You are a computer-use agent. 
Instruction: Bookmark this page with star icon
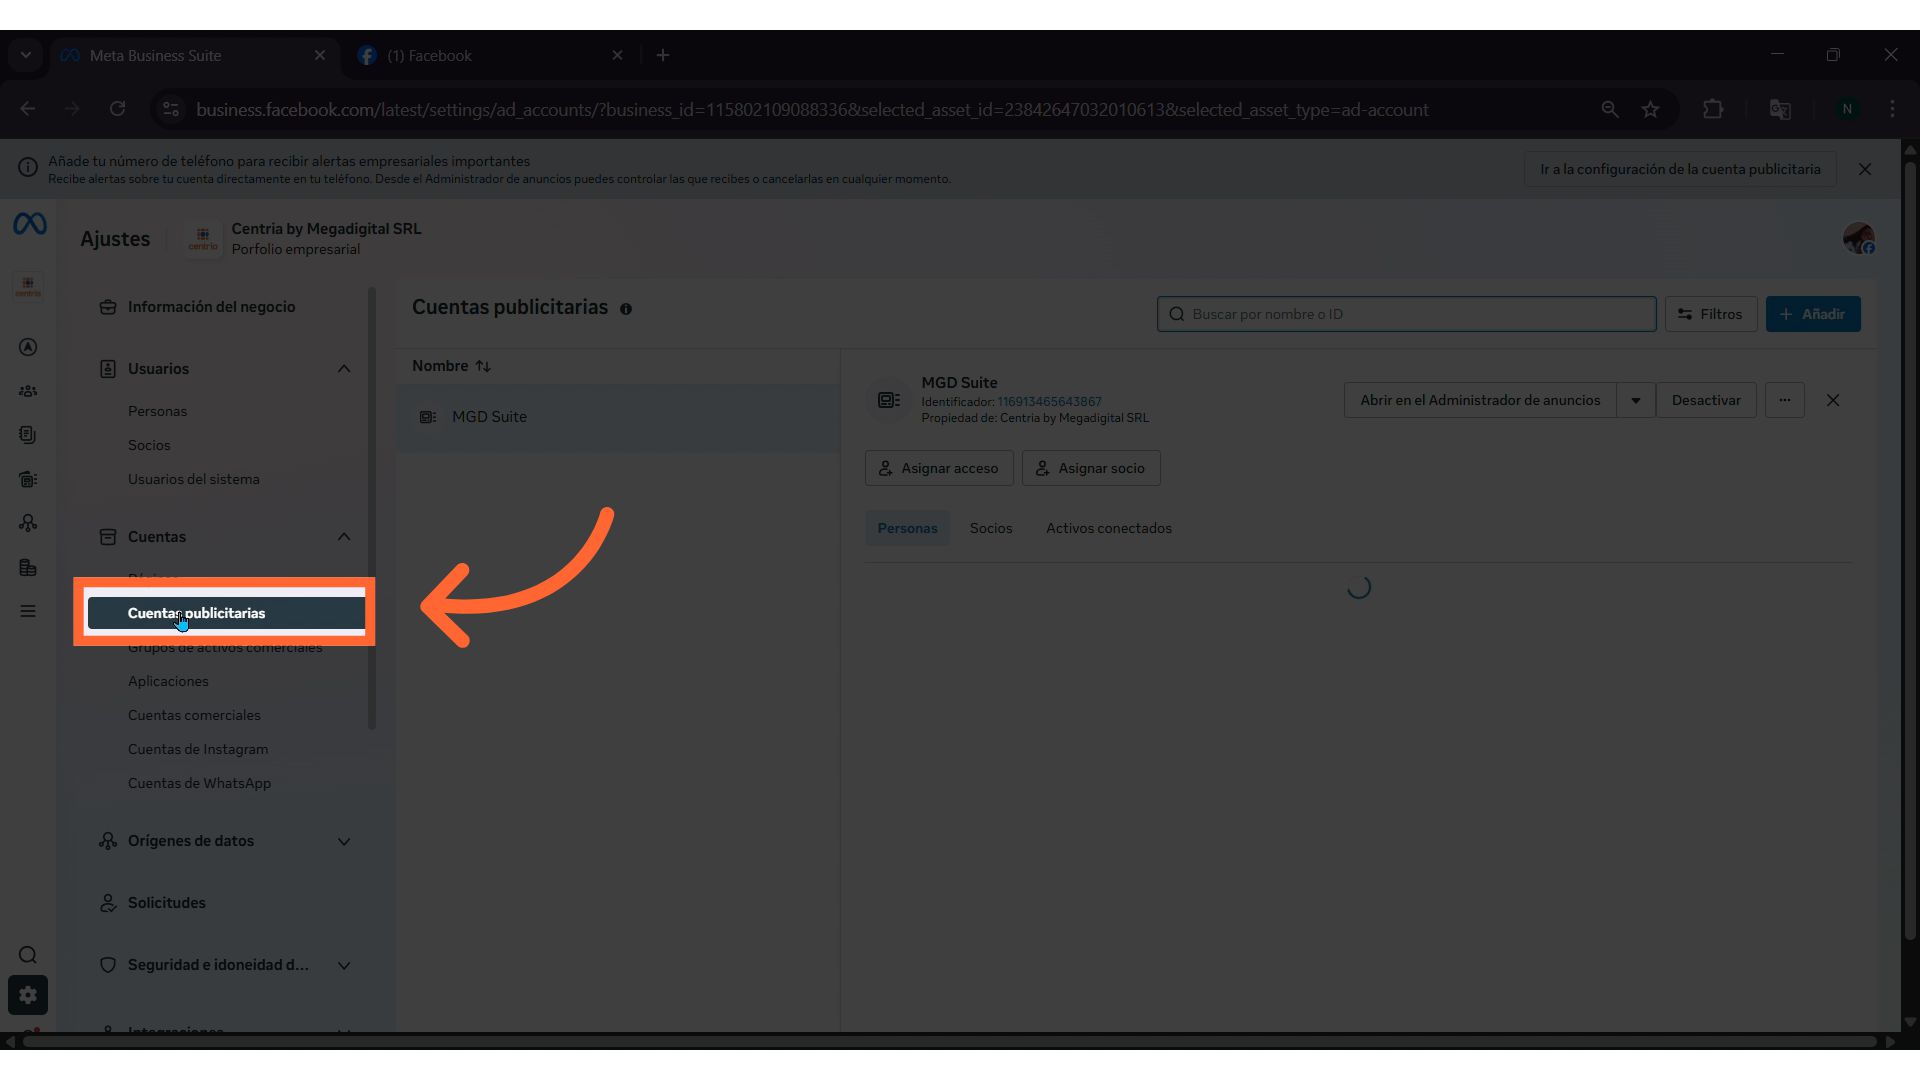pyautogui.click(x=1650, y=109)
